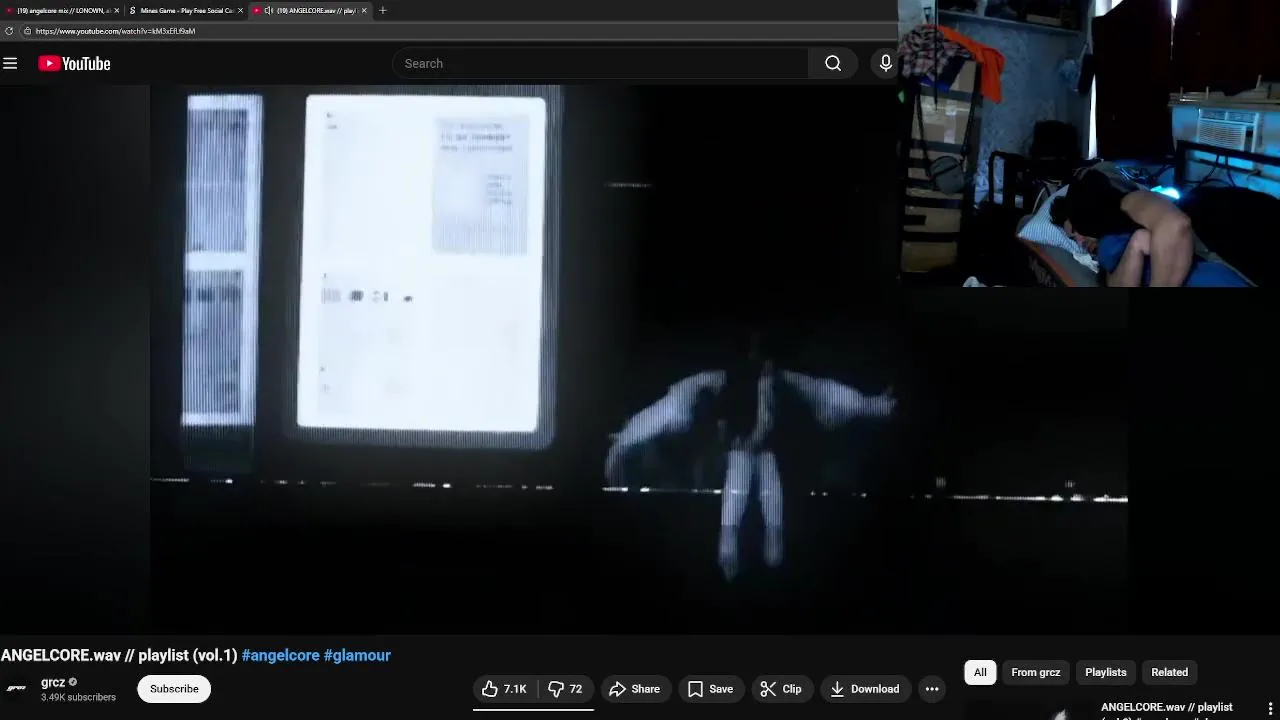Open more actions ellipsis below video
The height and width of the screenshot is (720, 1280).
[932, 689]
